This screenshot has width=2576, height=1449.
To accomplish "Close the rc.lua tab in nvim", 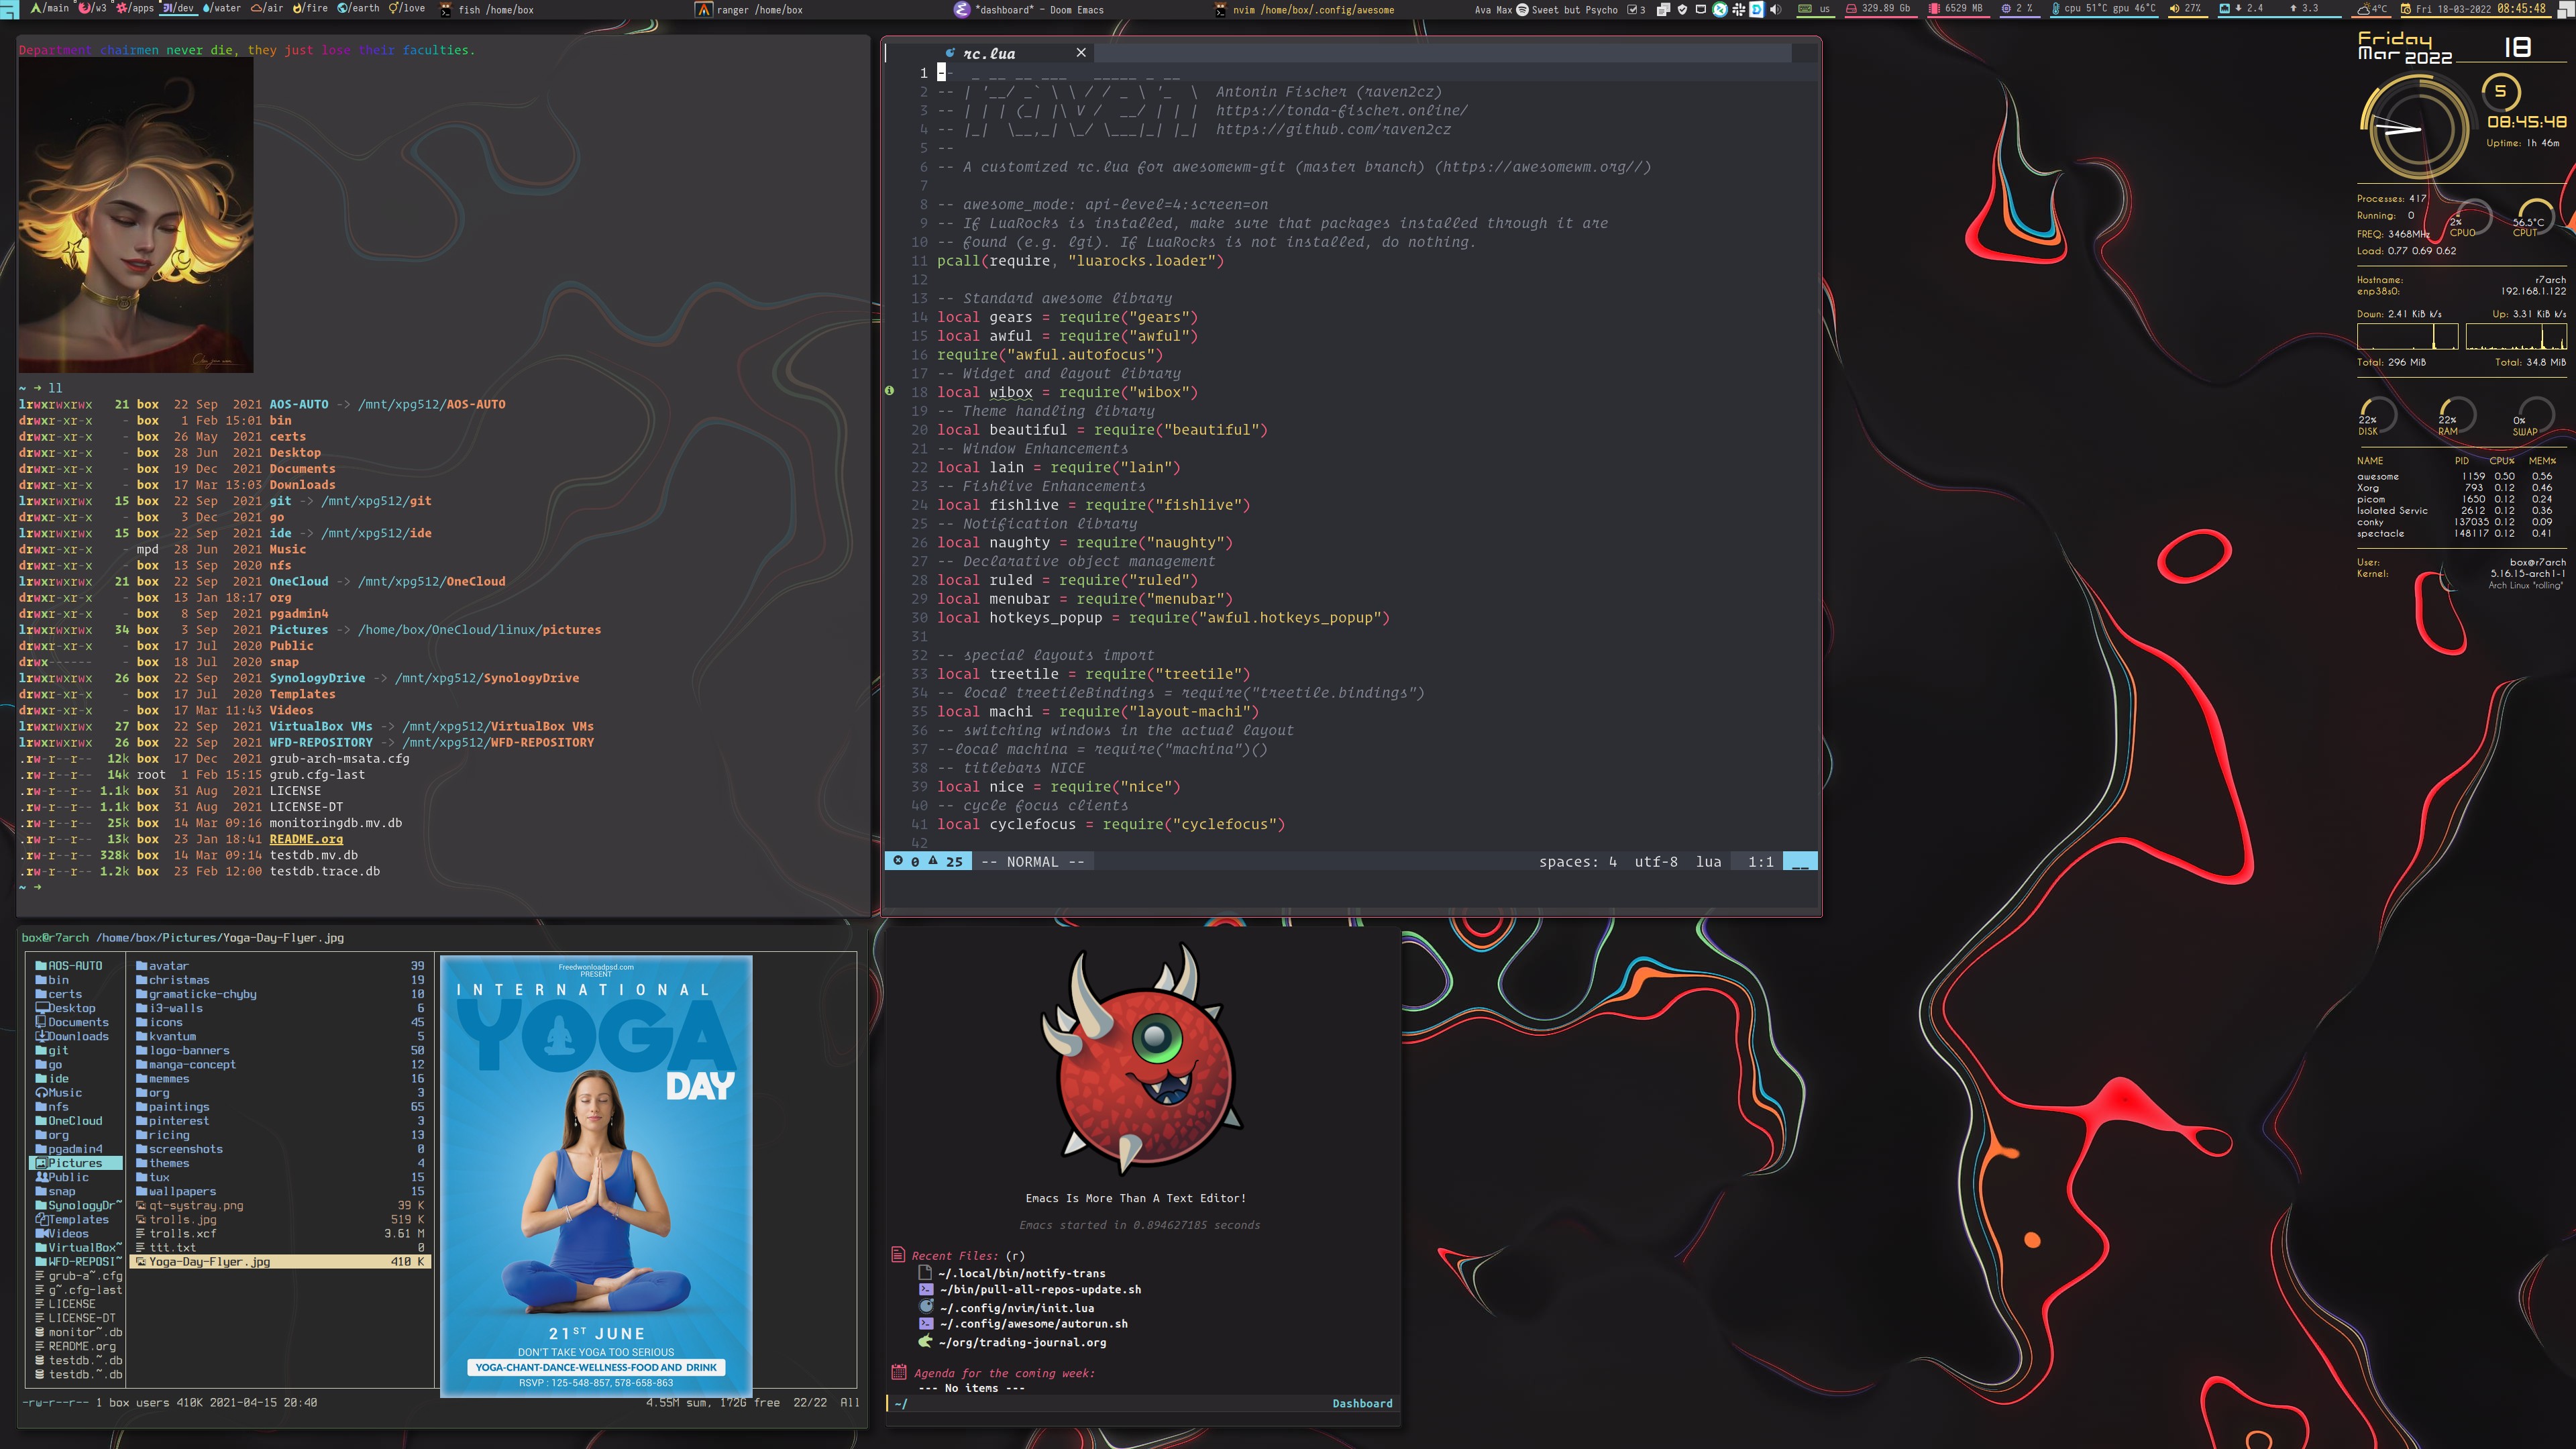I will coord(1081,53).
